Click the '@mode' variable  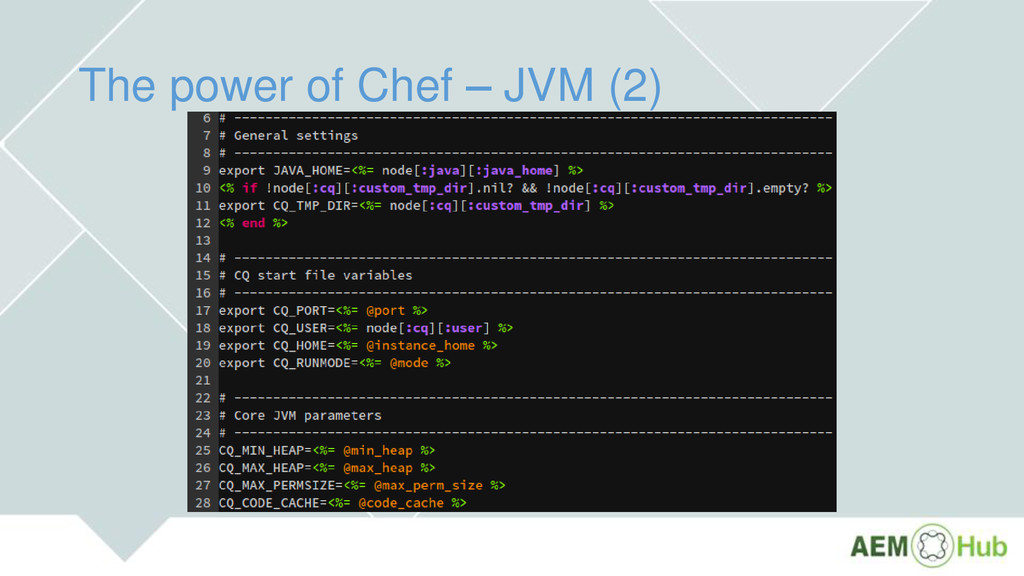click(409, 363)
